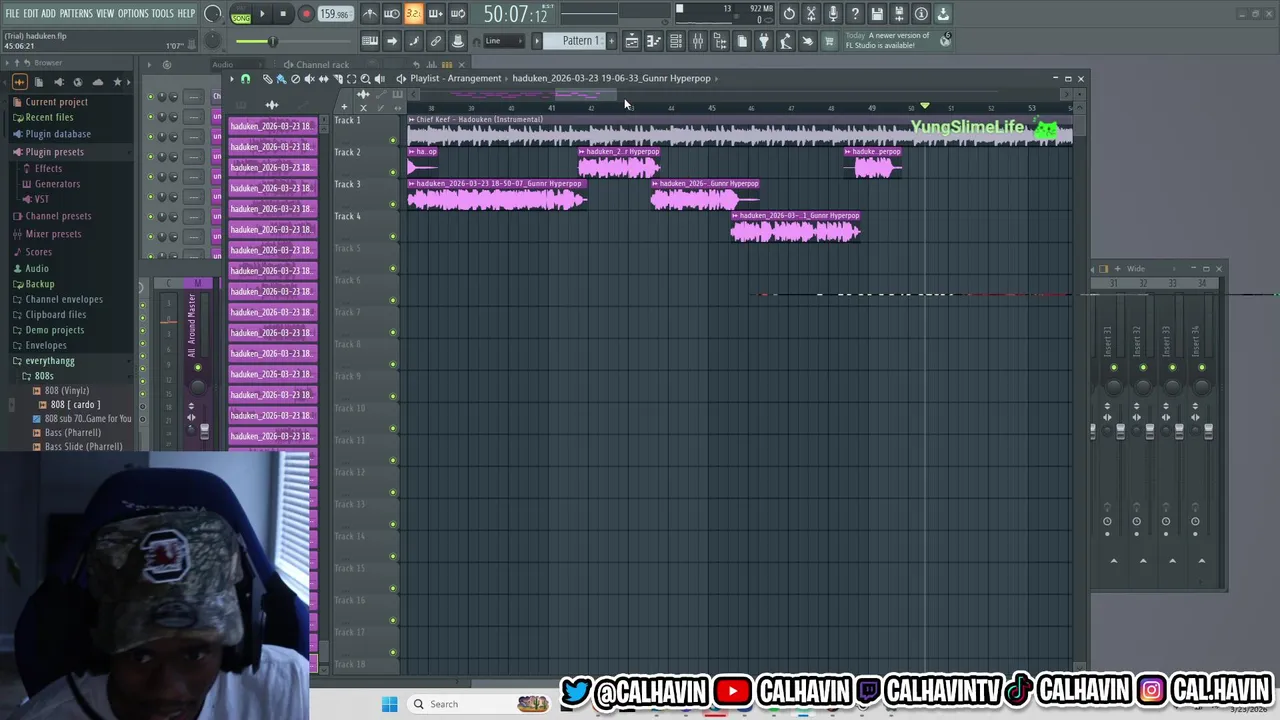
Task: Mute Track 7 via its green light
Action: (393, 332)
